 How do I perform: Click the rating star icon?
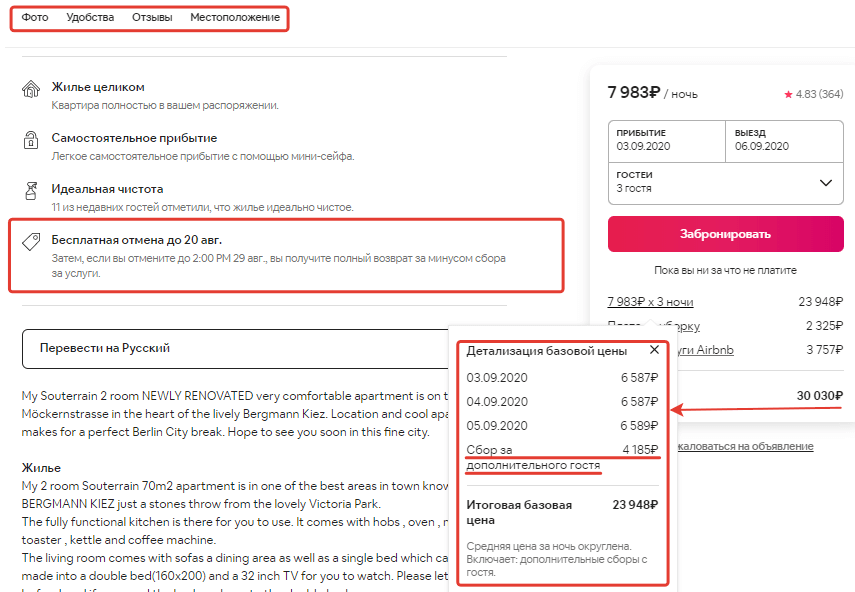coord(788,94)
